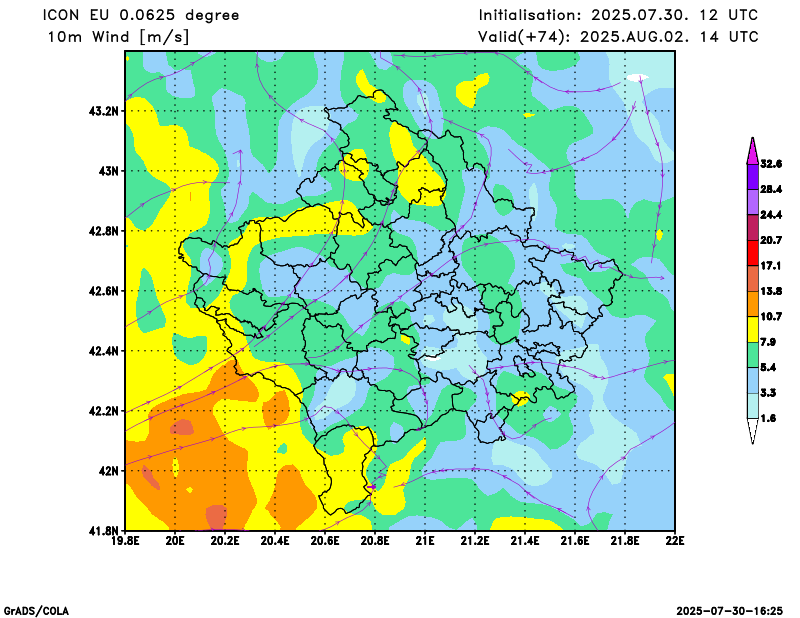
Task: Select the magenta arrow atop the colorbar
Action: click(x=753, y=151)
